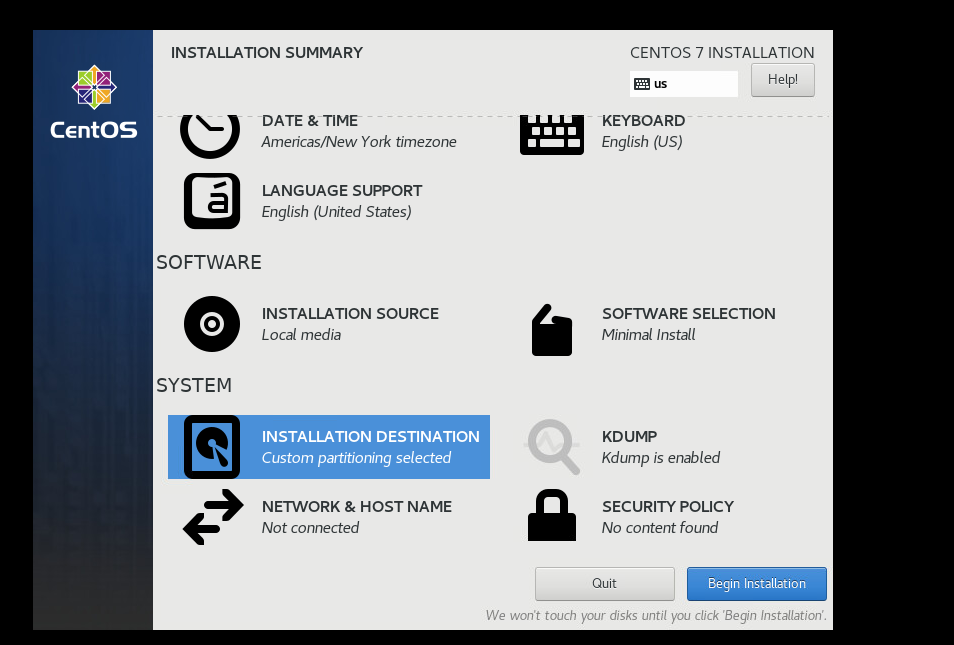This screenshot has width=954, height=645.
Task: Click the keyboard icon in the us layout indicator
Action: pos(642,84)
